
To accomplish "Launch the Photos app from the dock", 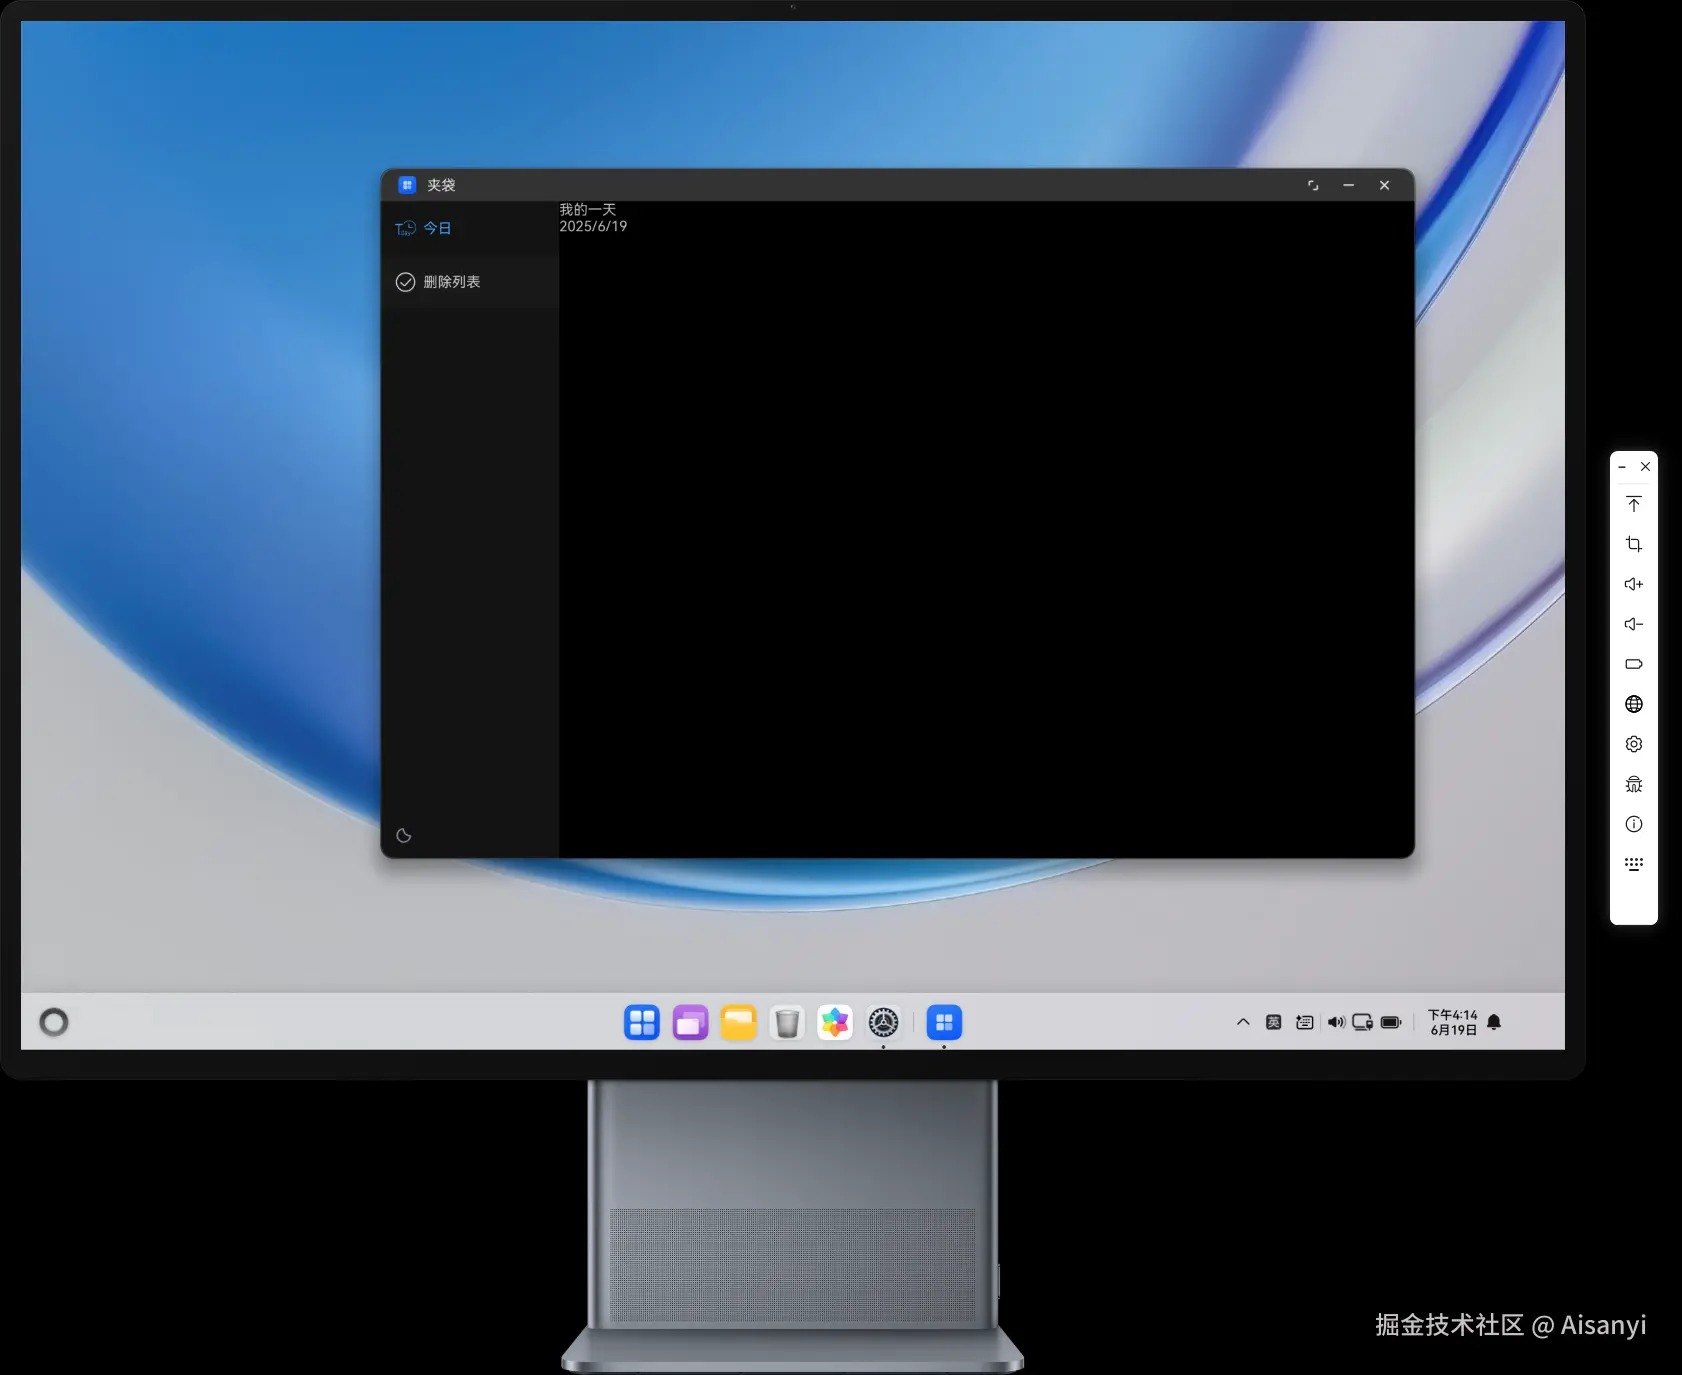I will point(834,1022).
